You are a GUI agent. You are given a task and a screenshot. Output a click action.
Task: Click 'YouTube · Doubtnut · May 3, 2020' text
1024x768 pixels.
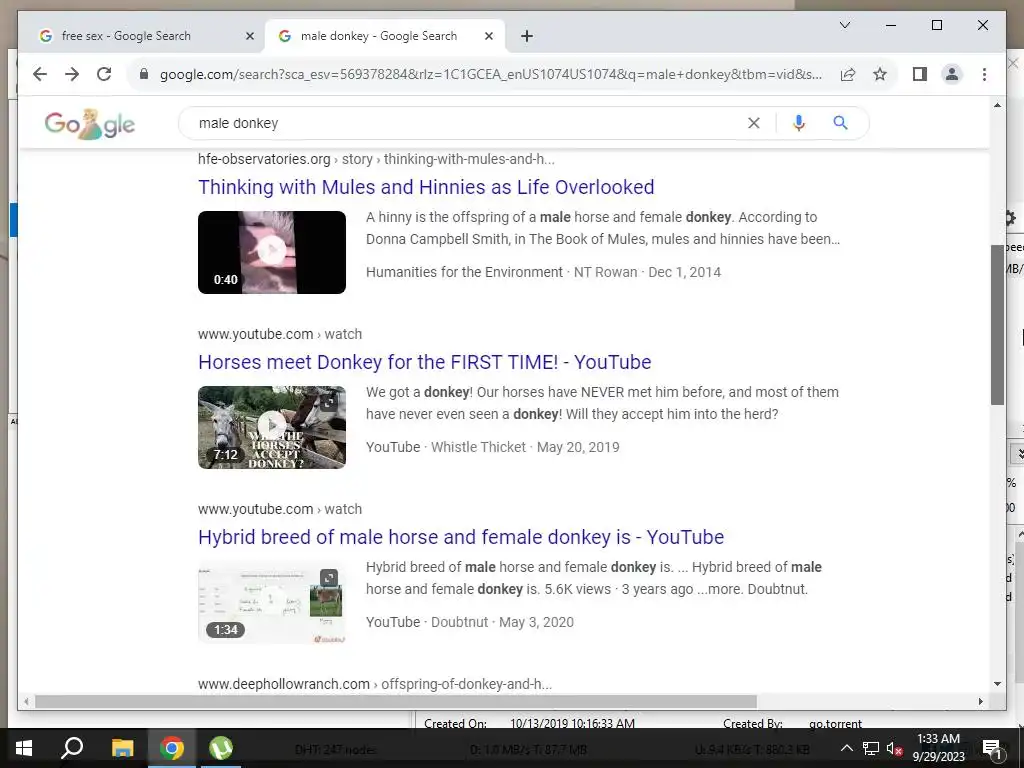[470, 622]
